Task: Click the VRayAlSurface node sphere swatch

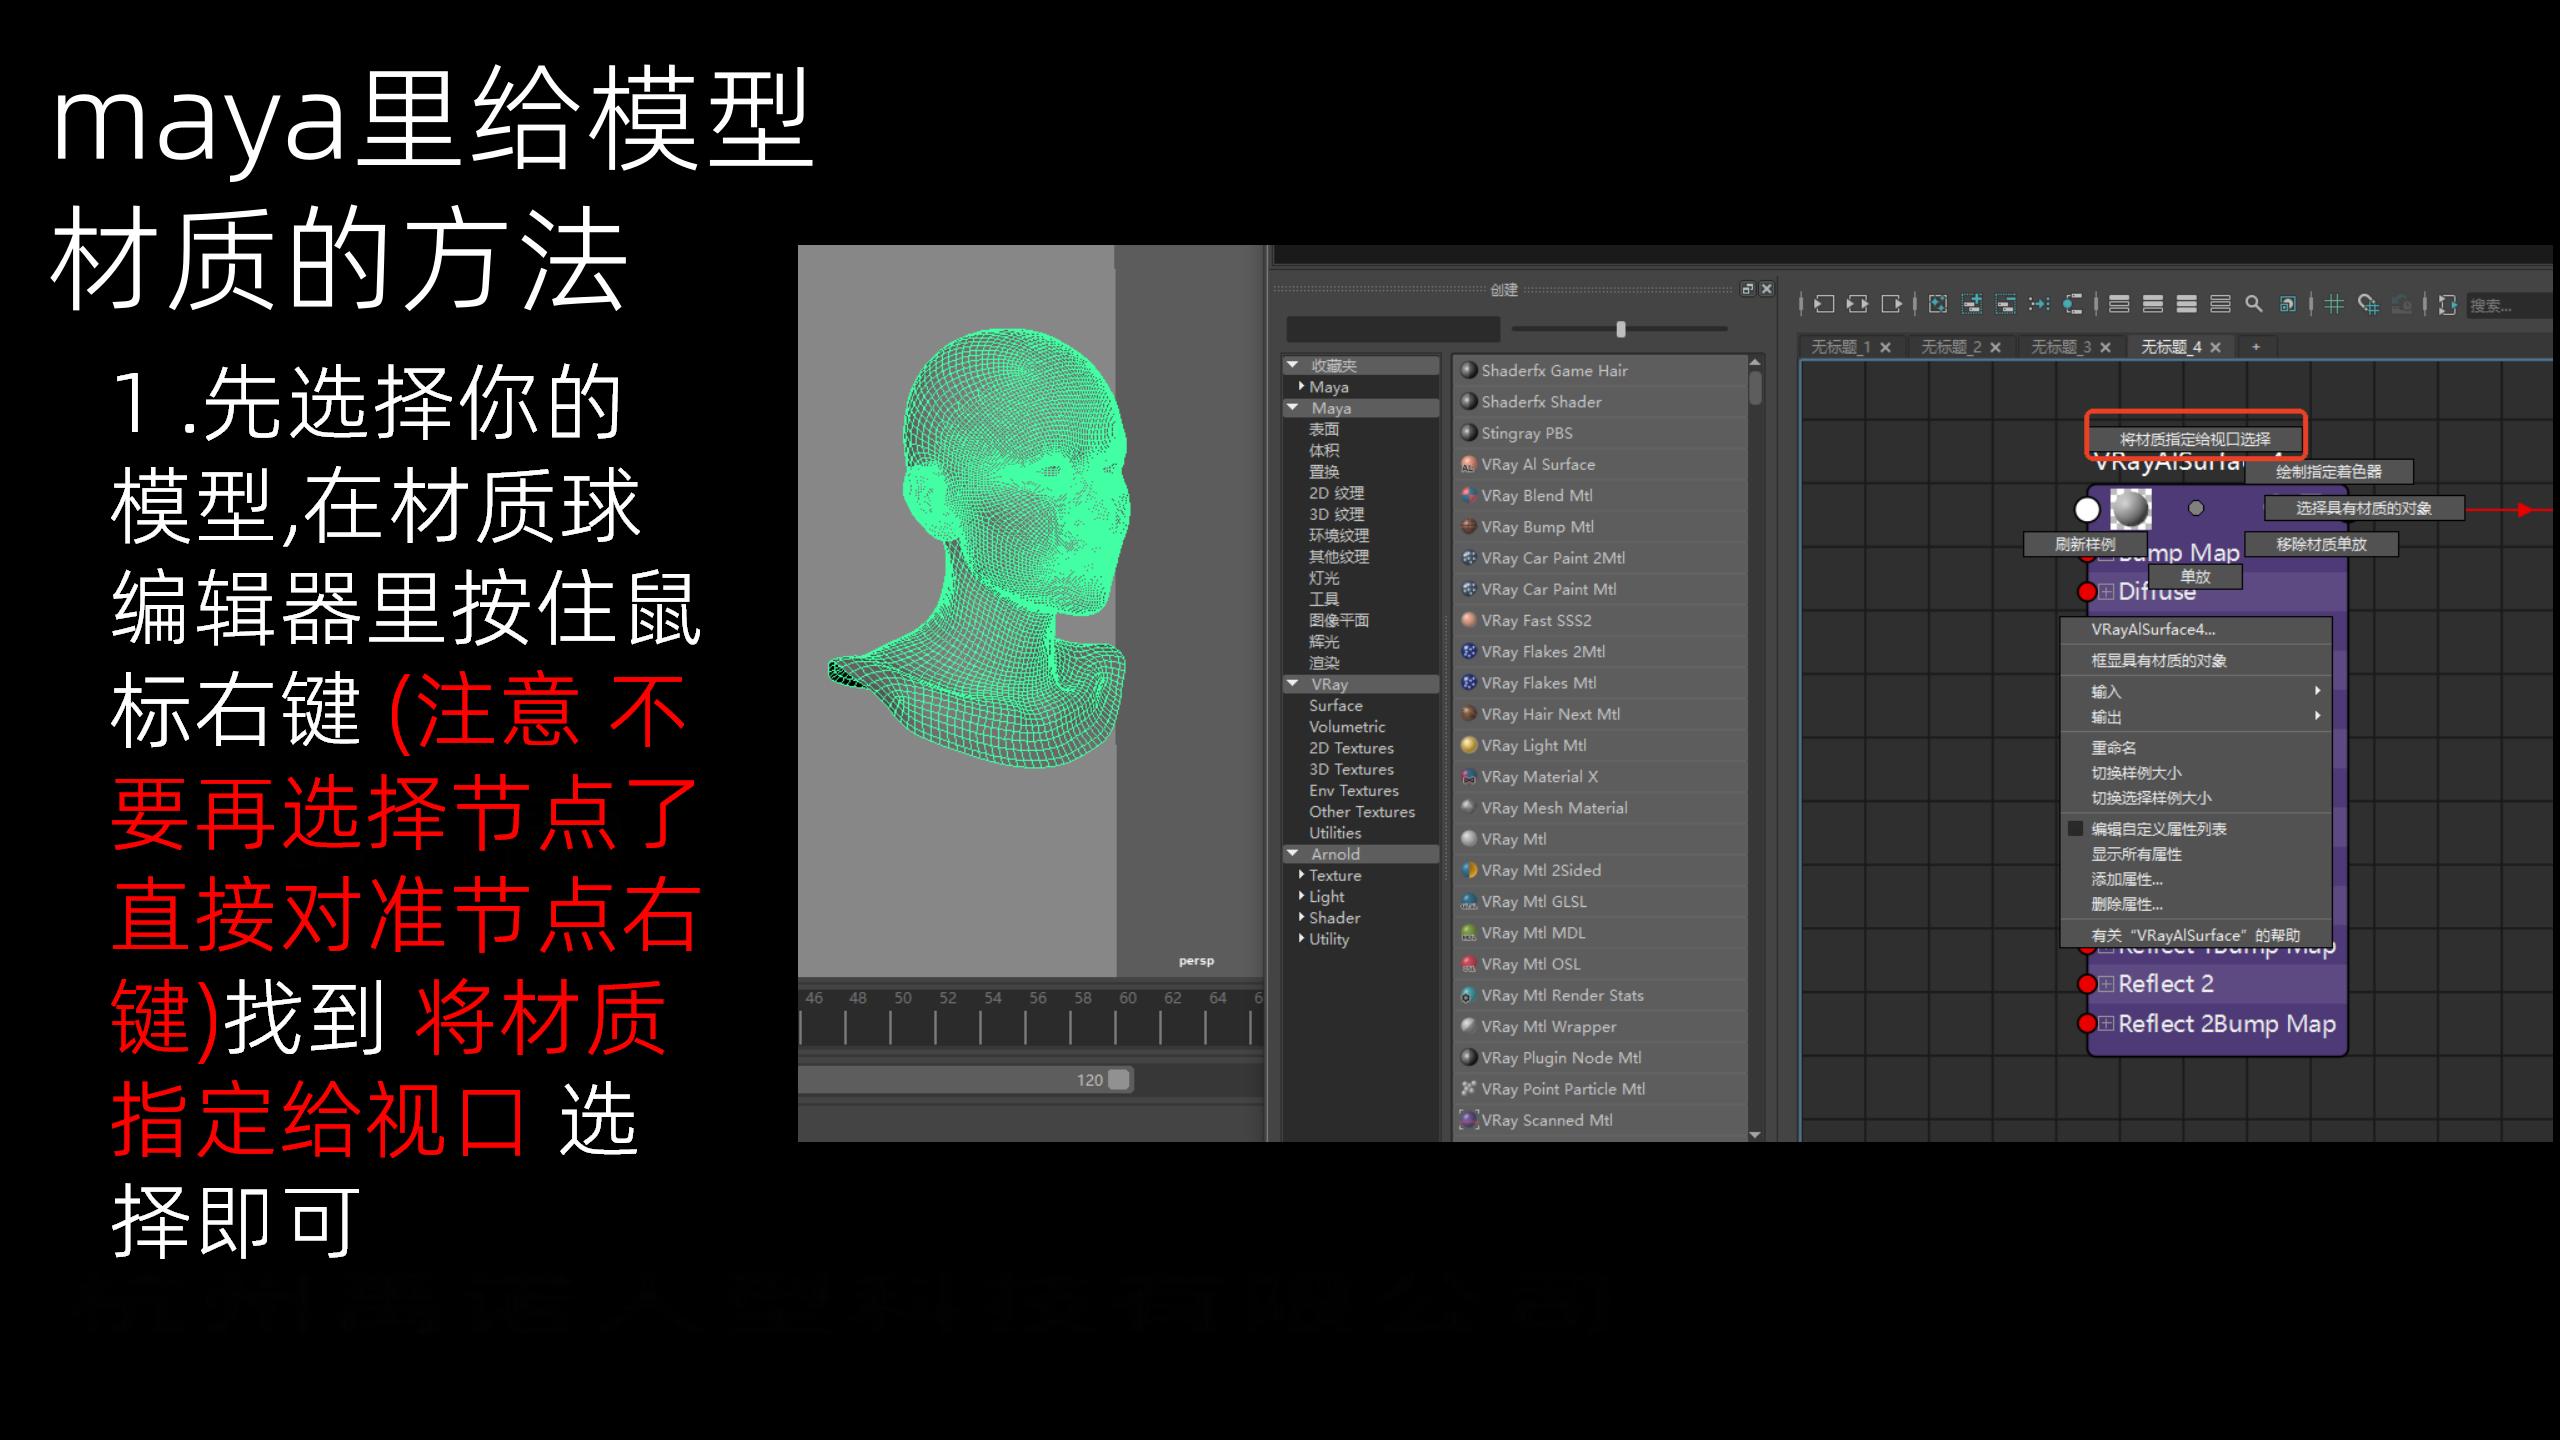Action: click(2130, 509)
